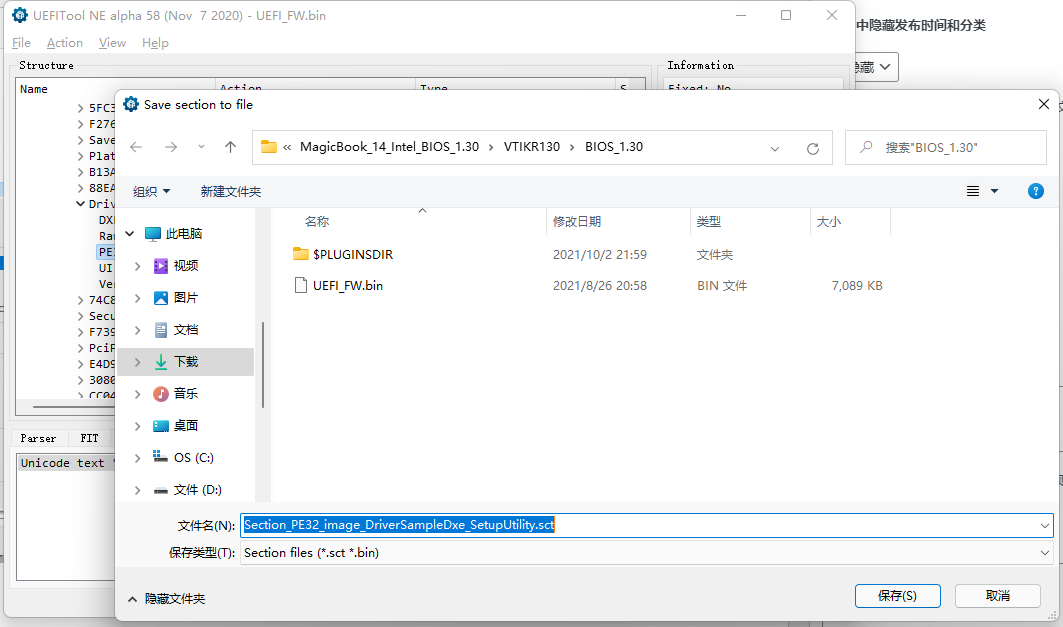Maximize the UEFITool window
Image resolution: width=1063 pixels, height=627 pixels.
[786, 15]
